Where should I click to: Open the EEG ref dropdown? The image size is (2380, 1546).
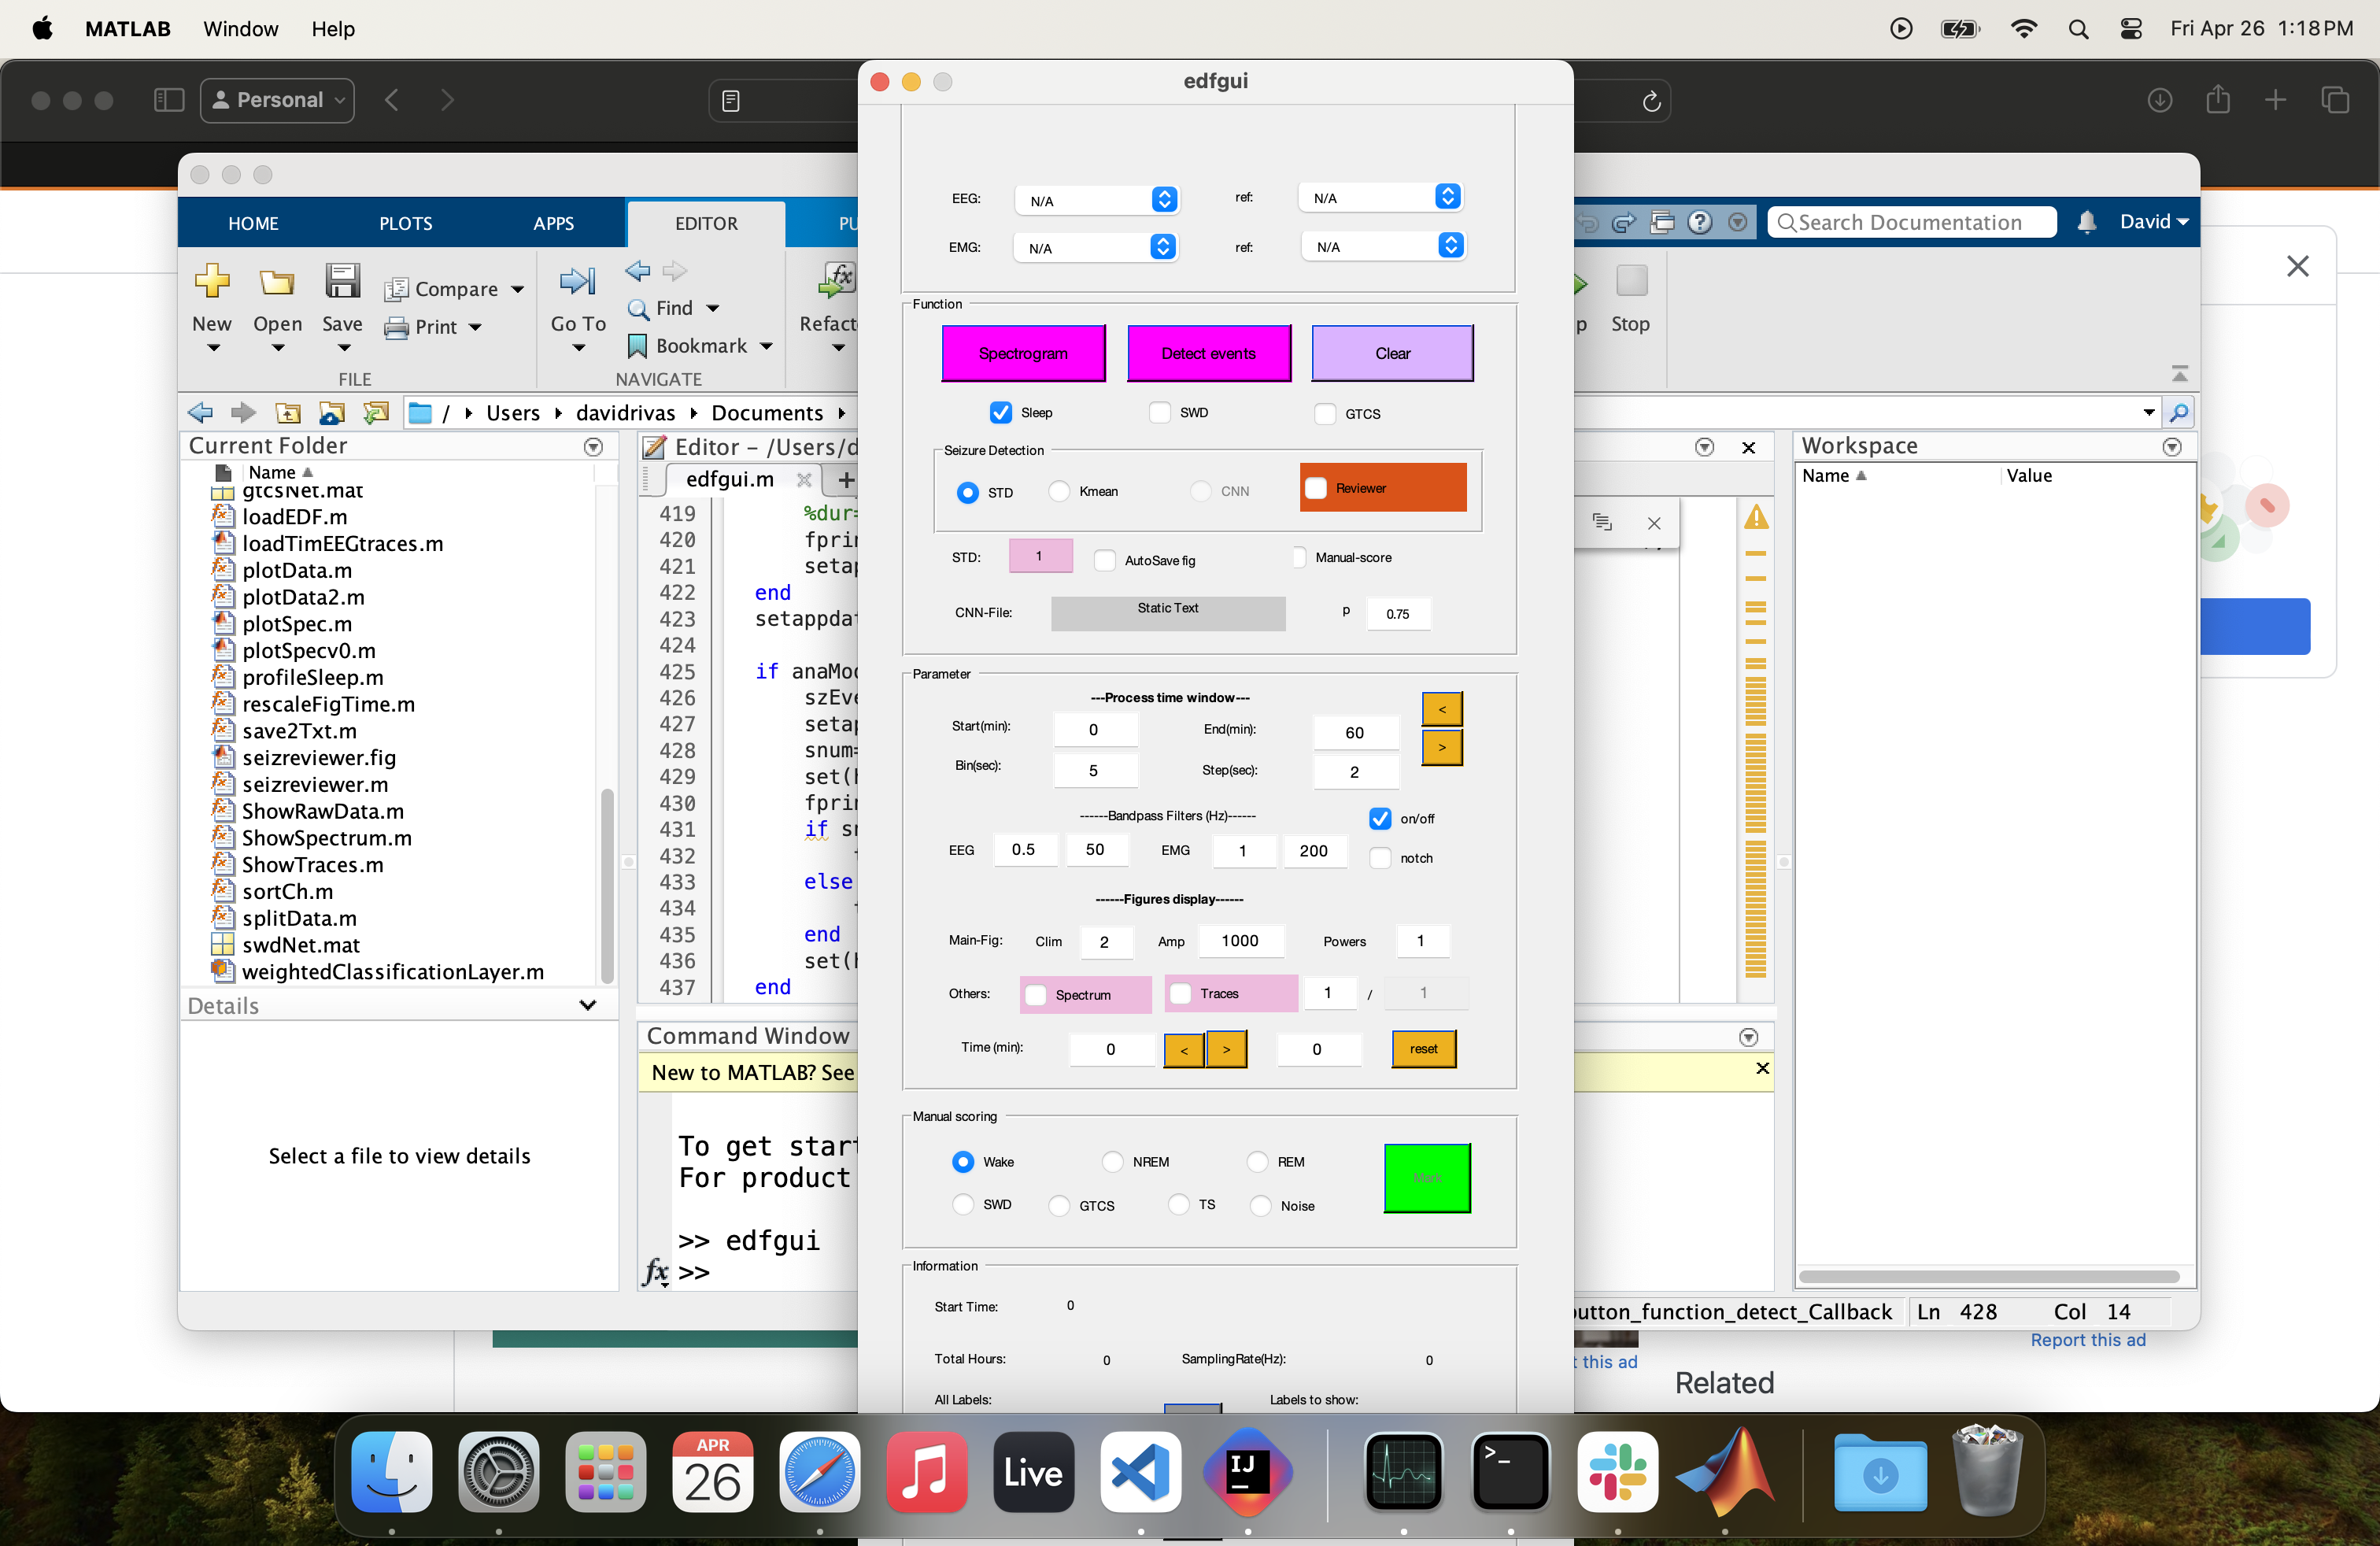coord(1381,198)
